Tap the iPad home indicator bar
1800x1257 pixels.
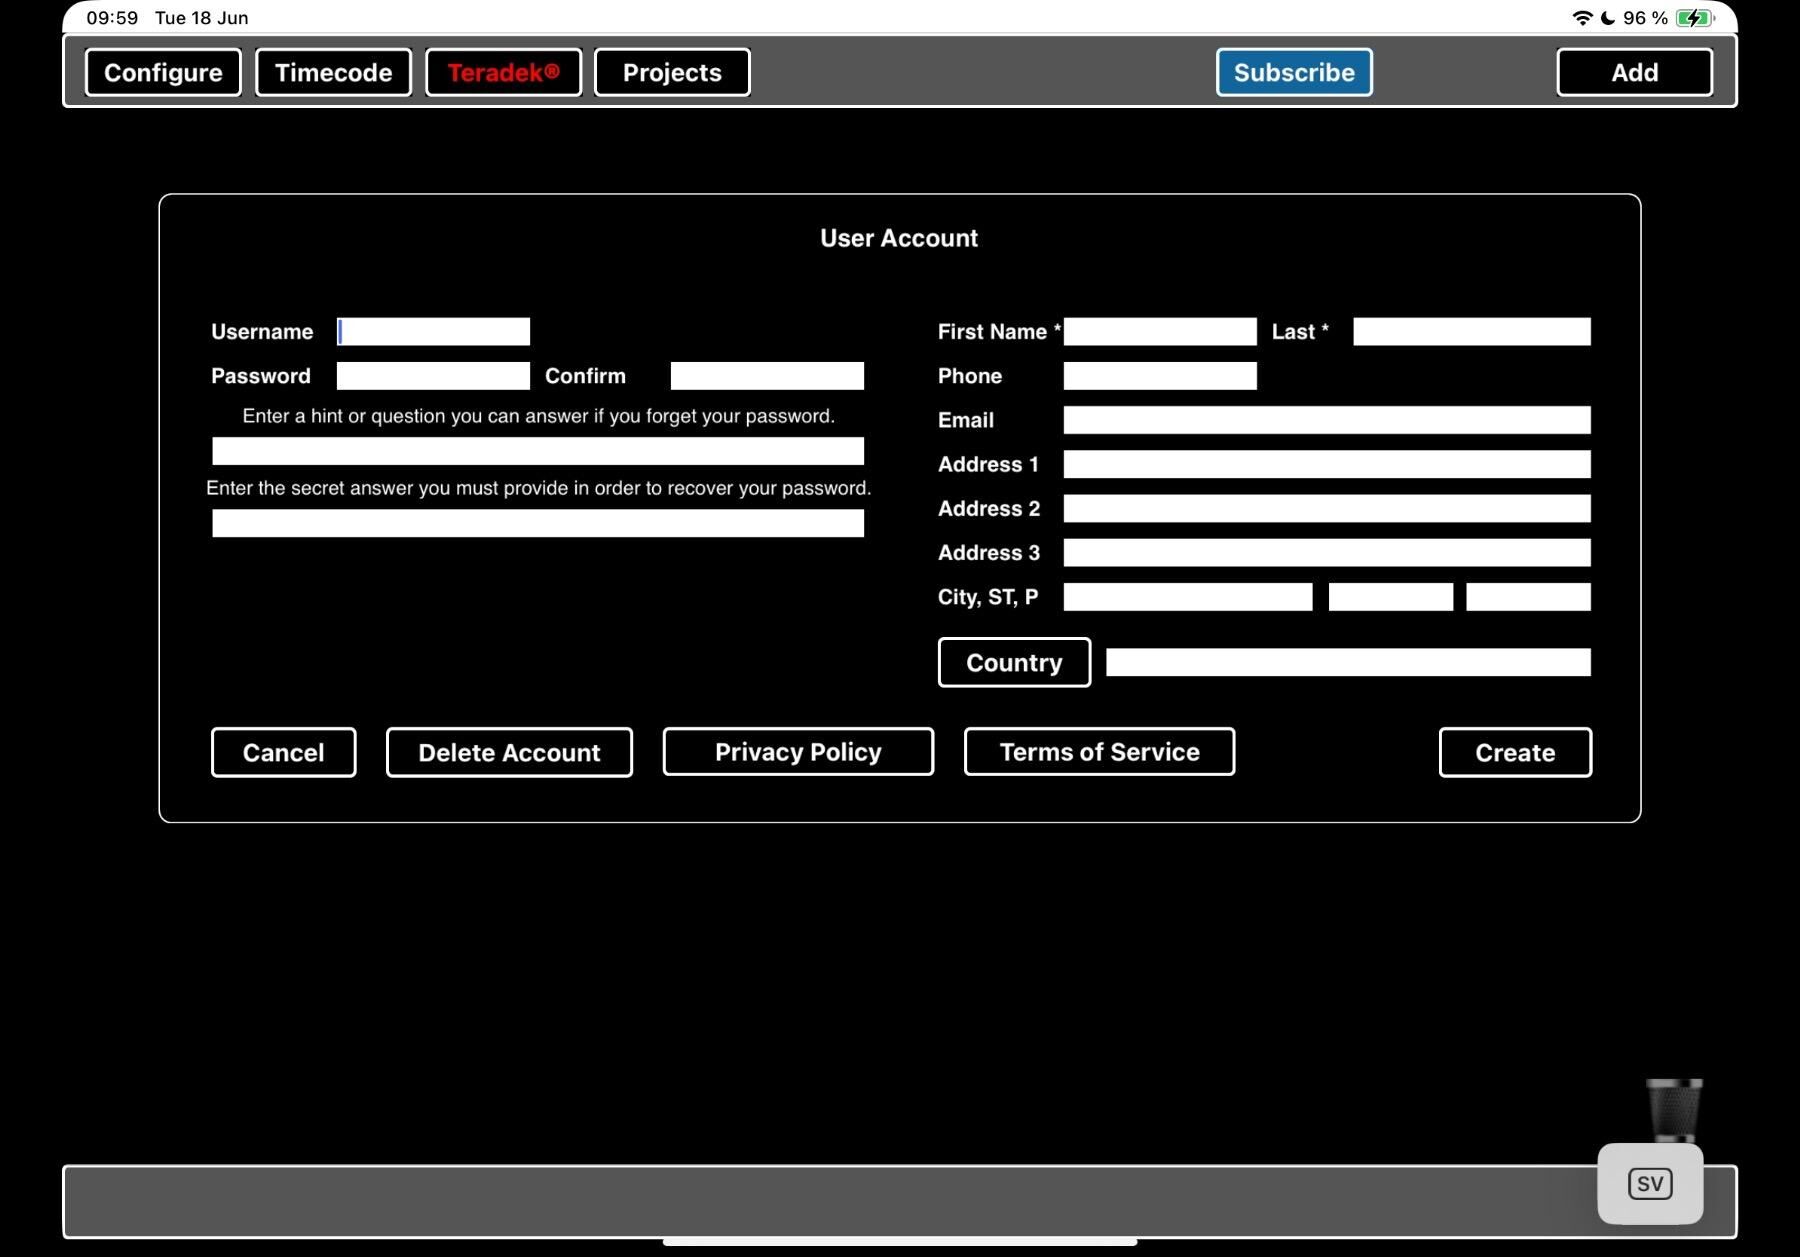(900, 1242)
